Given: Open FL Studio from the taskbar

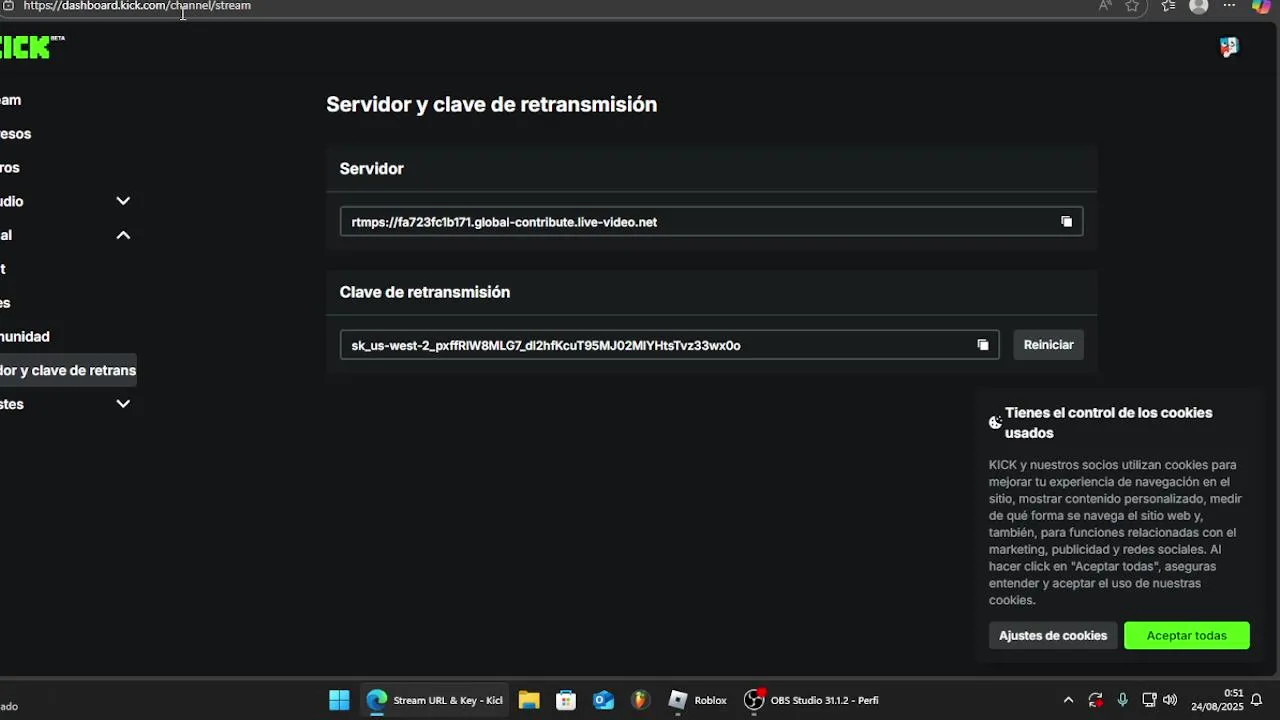Looking at the screenshot, I should (640, 700).
